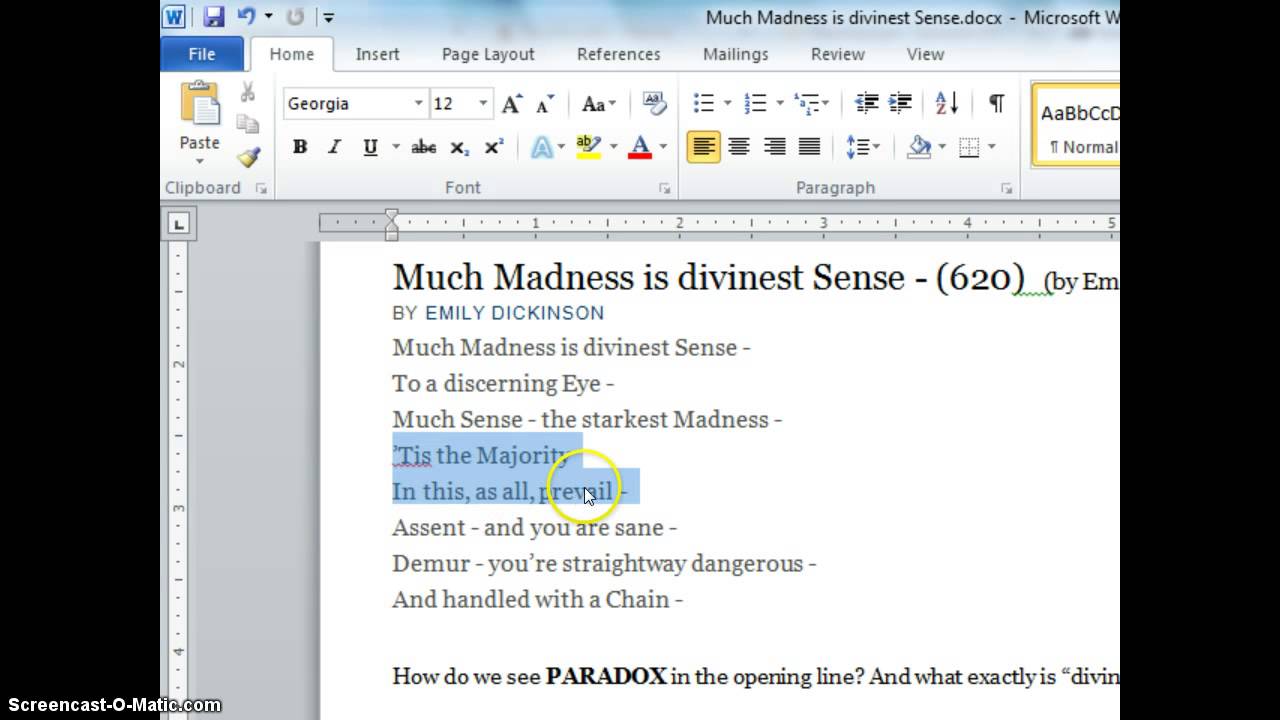Click the Bullets list icon
The width and height of the screenshot is (1280, 720).
coord(704,103)
